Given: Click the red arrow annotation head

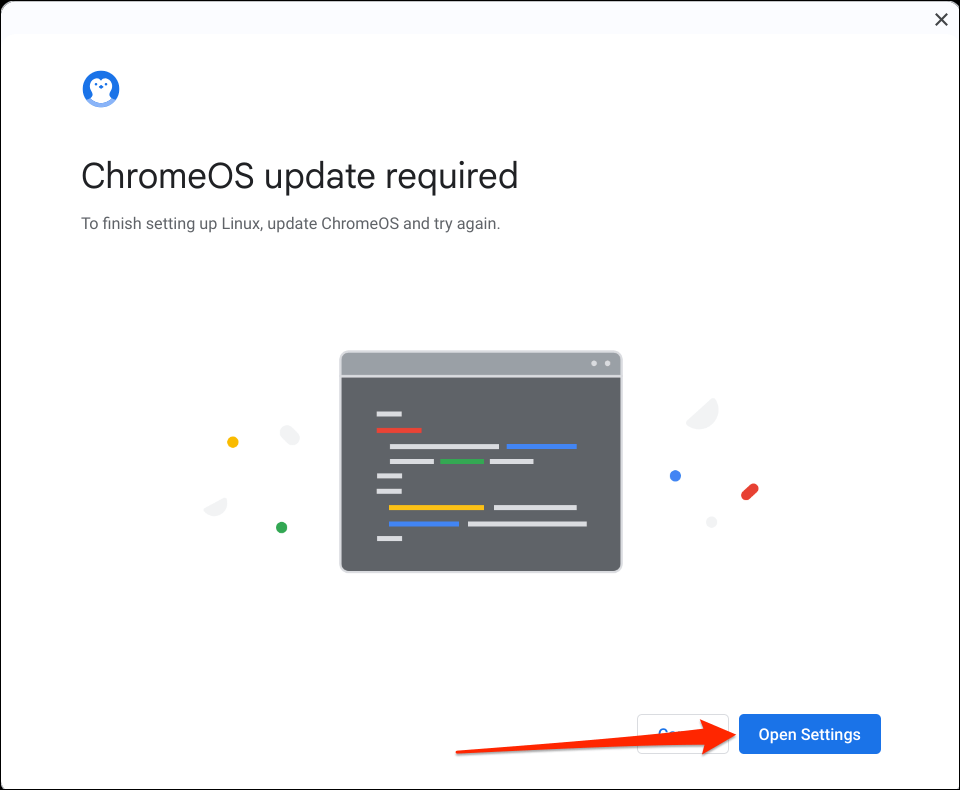Looking at the screenshot, I should pyautogui.click(x=714, y=736).
